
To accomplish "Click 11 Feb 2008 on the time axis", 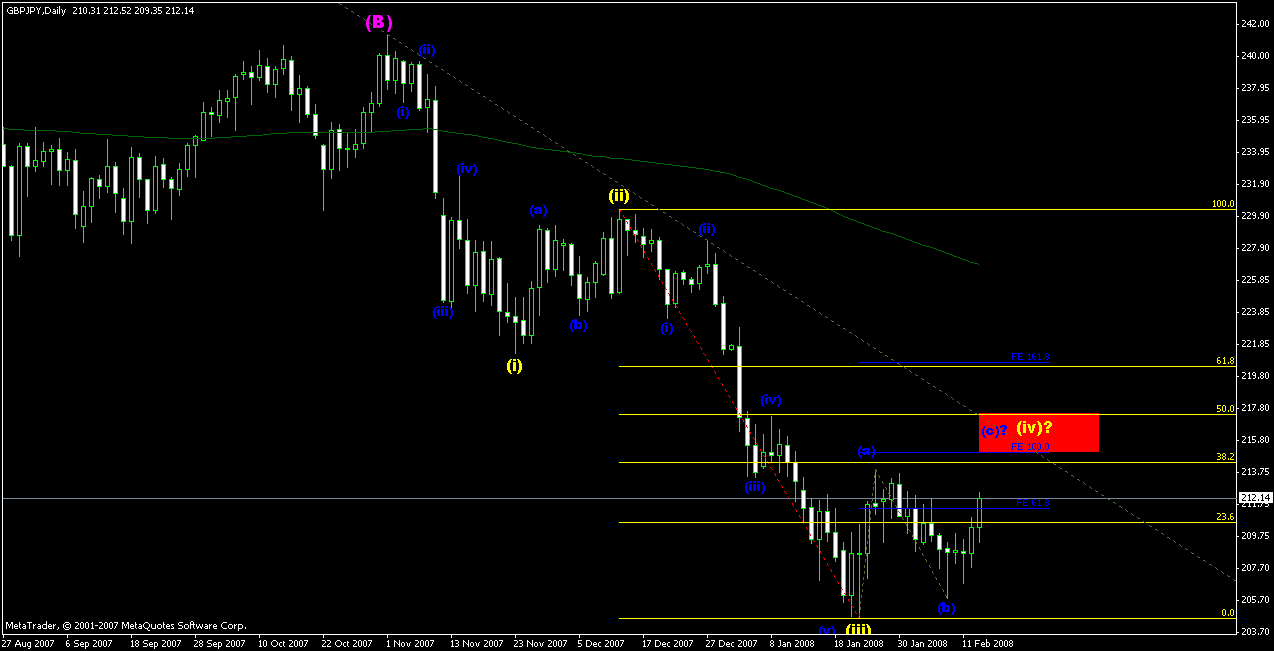I will [x=988, y=644].
